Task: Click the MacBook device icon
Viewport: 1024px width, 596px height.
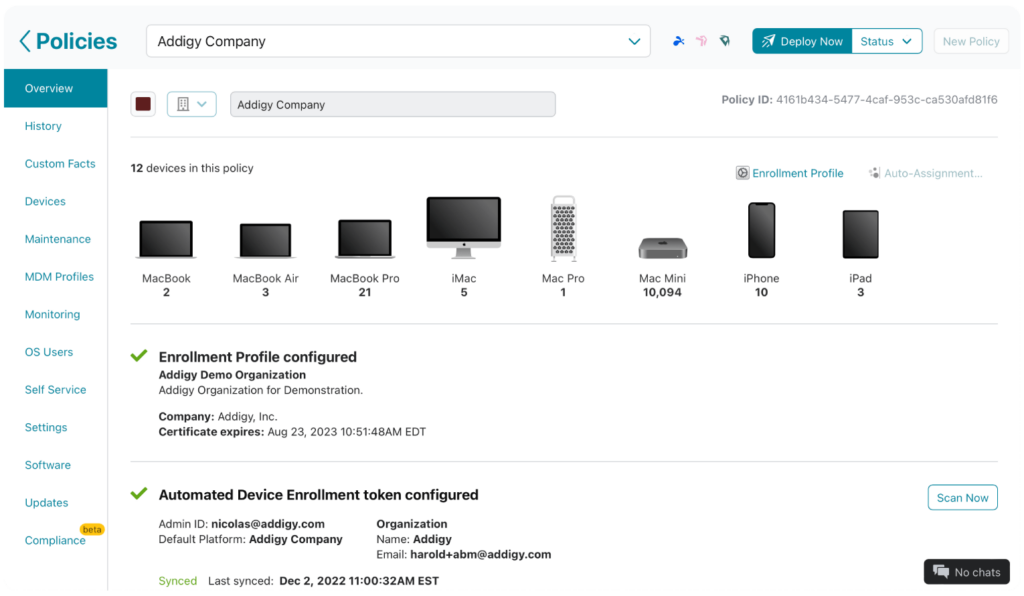Action: coord(166,240)
